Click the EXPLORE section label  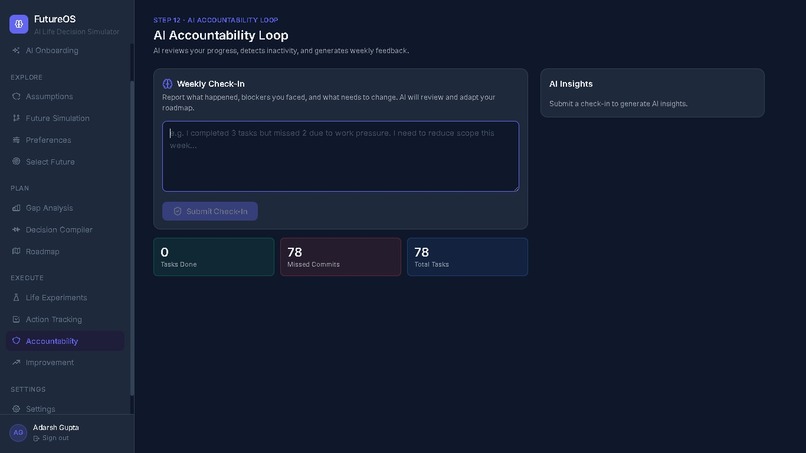pyautogui.click(x=26, y=77)
